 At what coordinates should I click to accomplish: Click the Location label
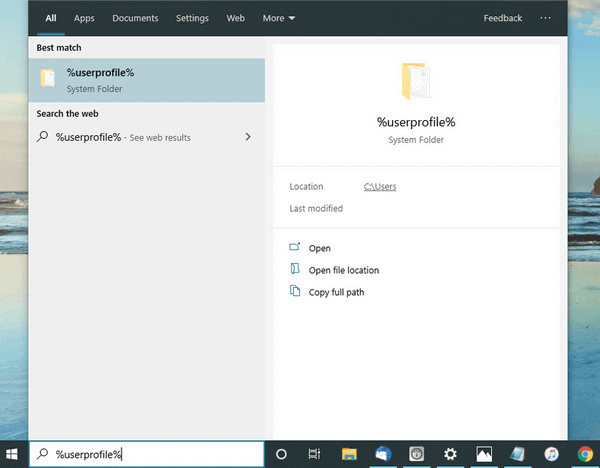pos(306,186)
